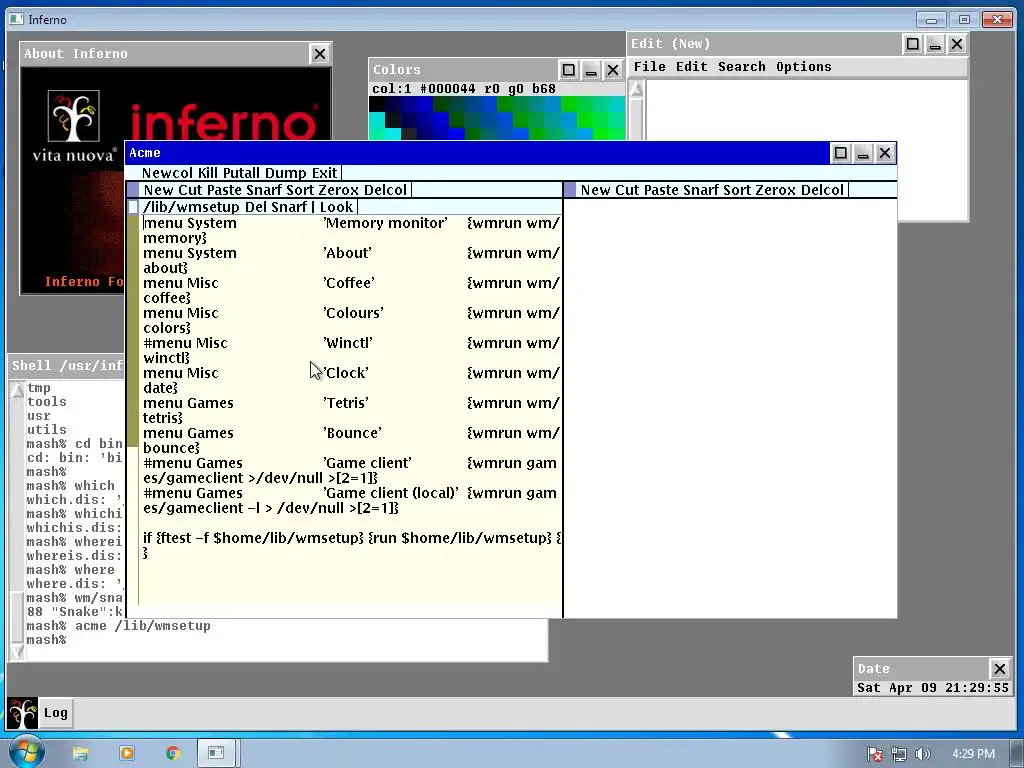Maximize the Edit (New) window
The height and width of the screenshot is (768, 1024).
click(x=913, y=44)
